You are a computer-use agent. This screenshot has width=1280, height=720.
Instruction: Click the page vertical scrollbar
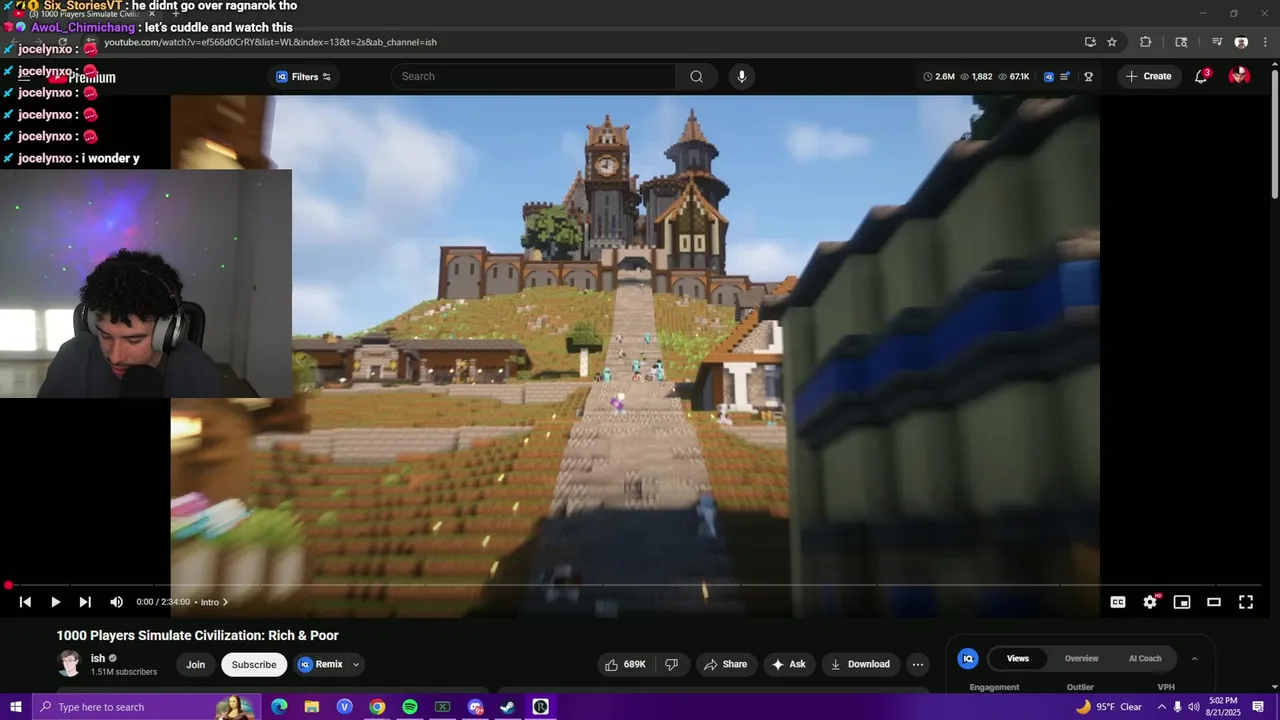pos(1274,135)
